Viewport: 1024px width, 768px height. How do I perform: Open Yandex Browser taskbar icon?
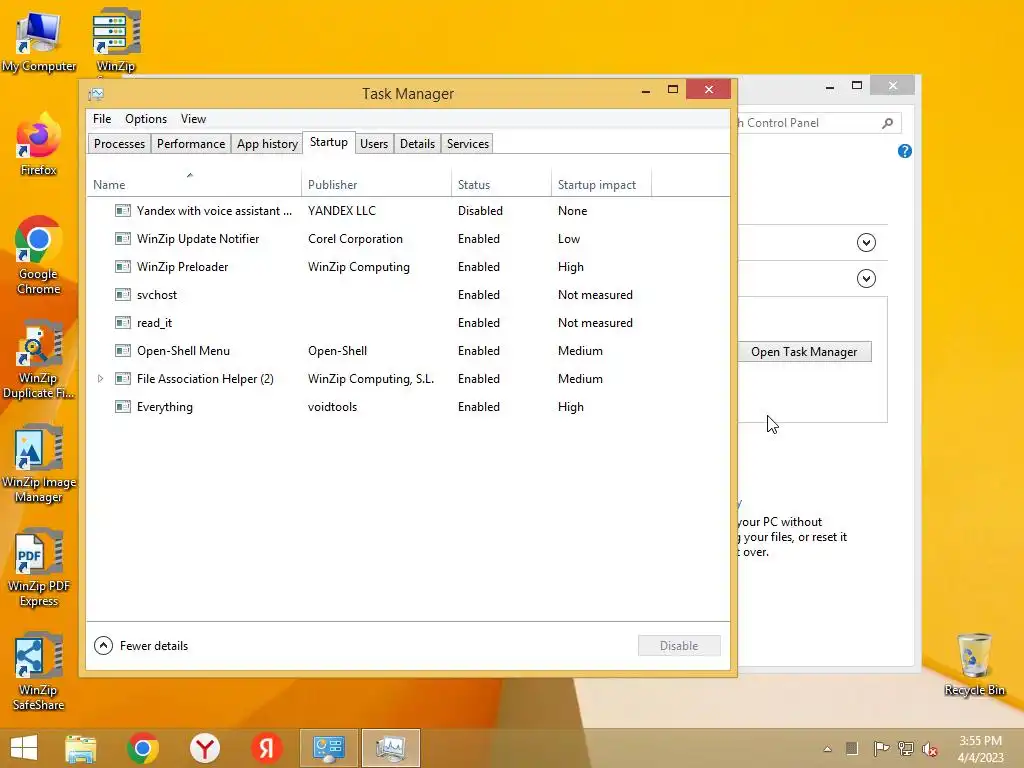click(x=204, y=748)
